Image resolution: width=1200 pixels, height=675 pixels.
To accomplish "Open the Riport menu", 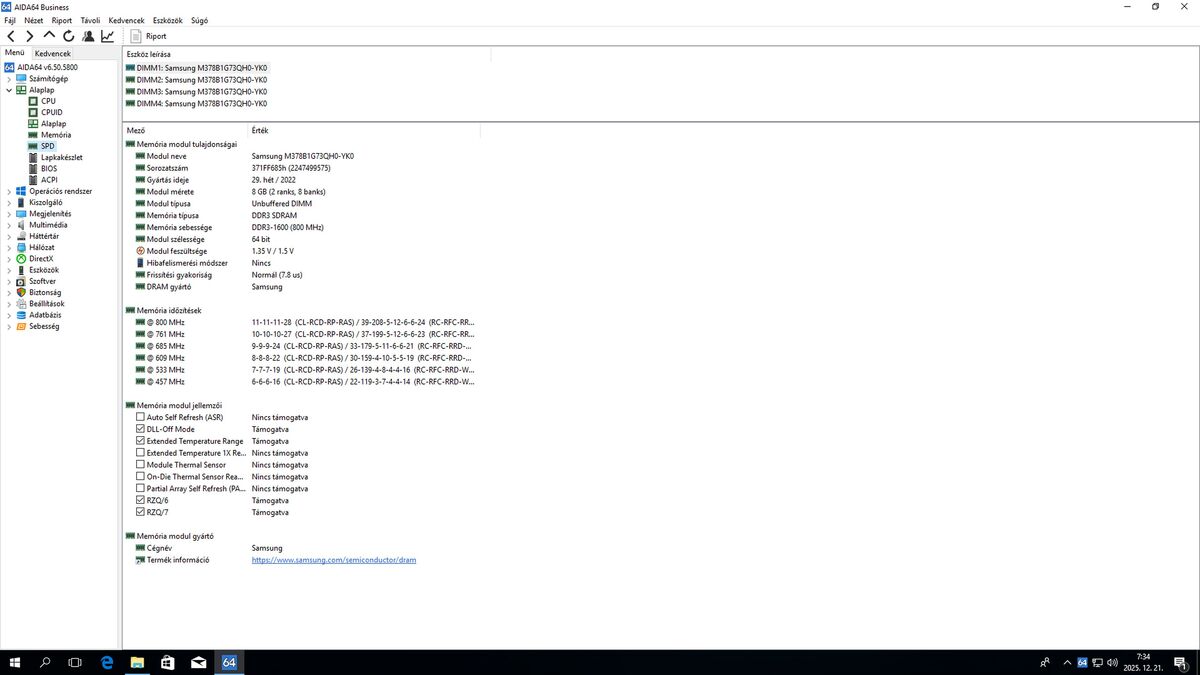I will (62, 20).
